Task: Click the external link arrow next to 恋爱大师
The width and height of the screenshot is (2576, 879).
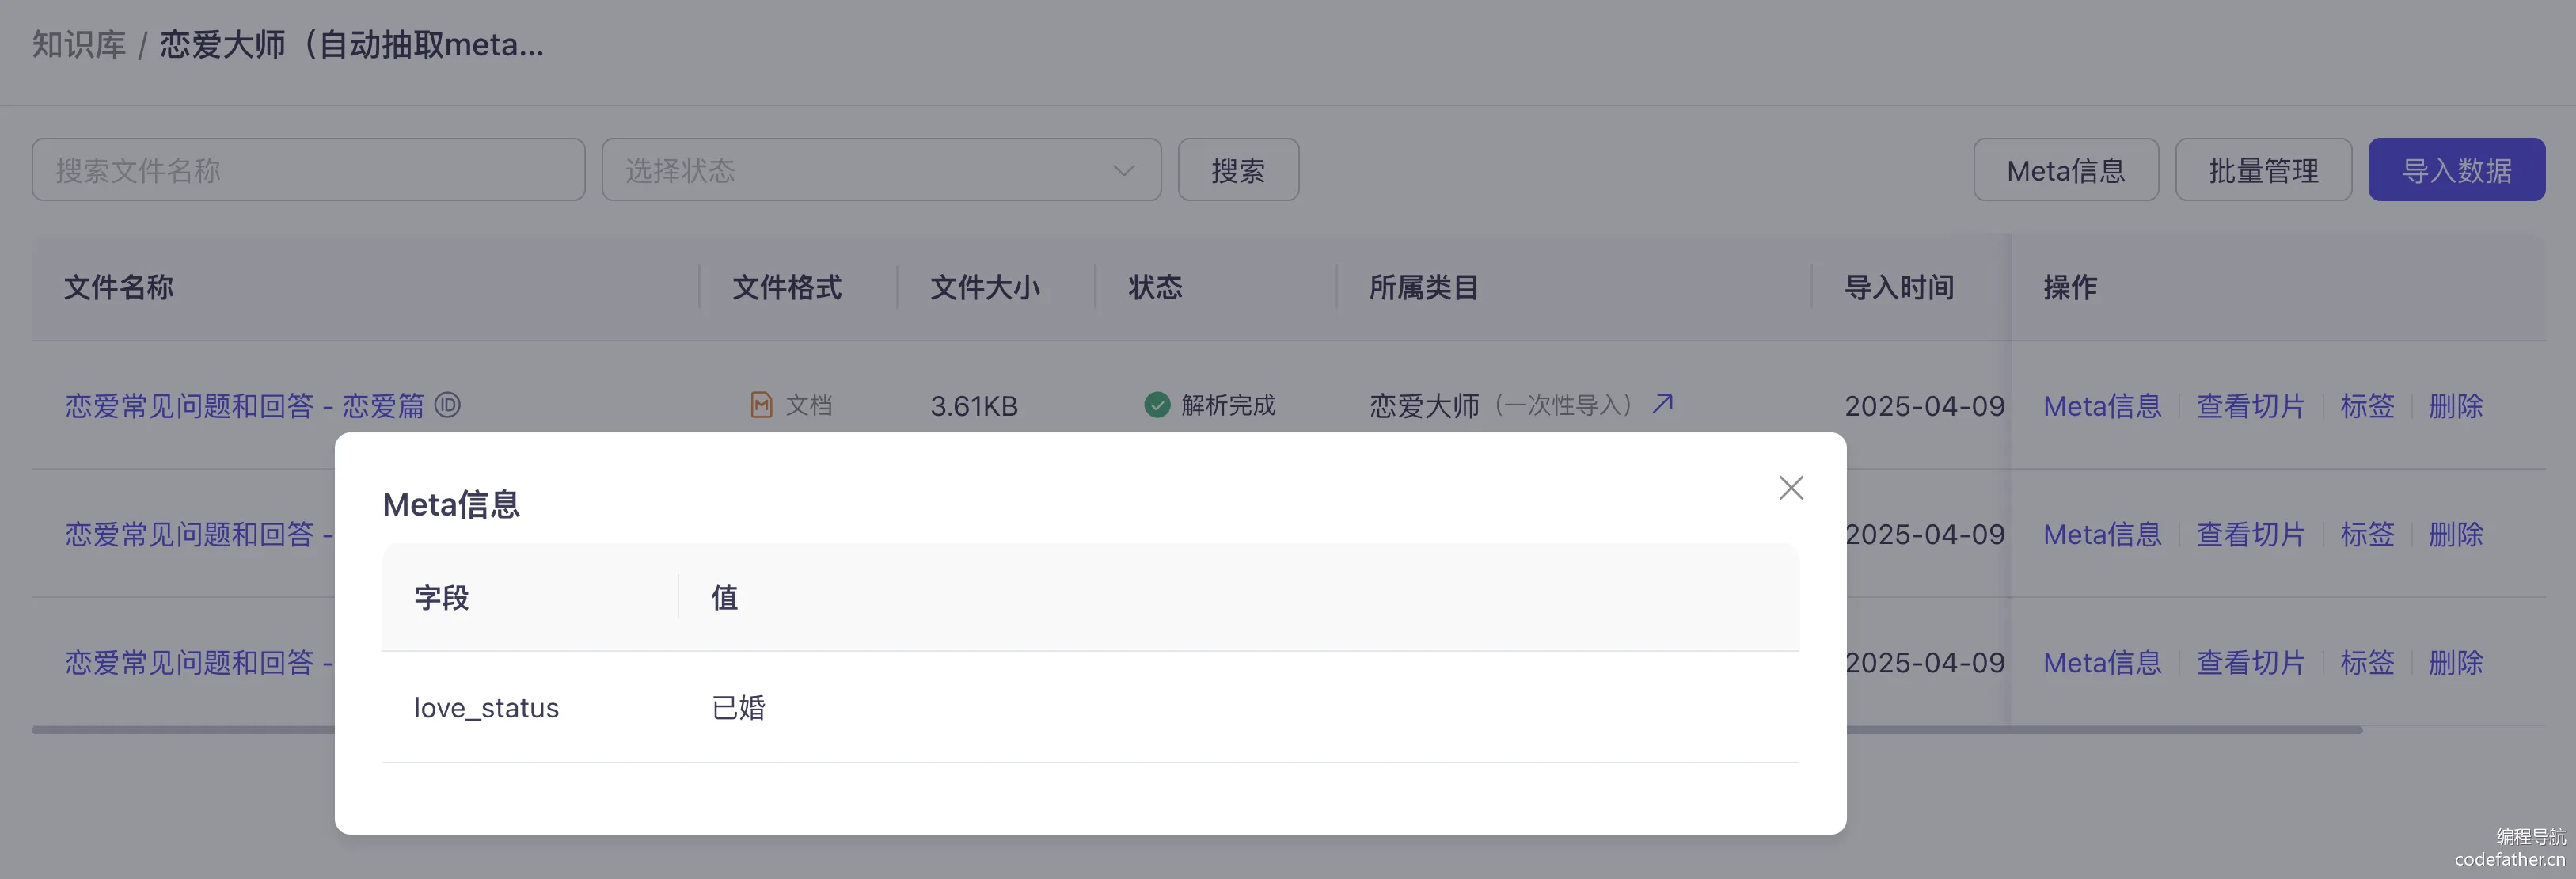Action: click(x=1662, y=404)
